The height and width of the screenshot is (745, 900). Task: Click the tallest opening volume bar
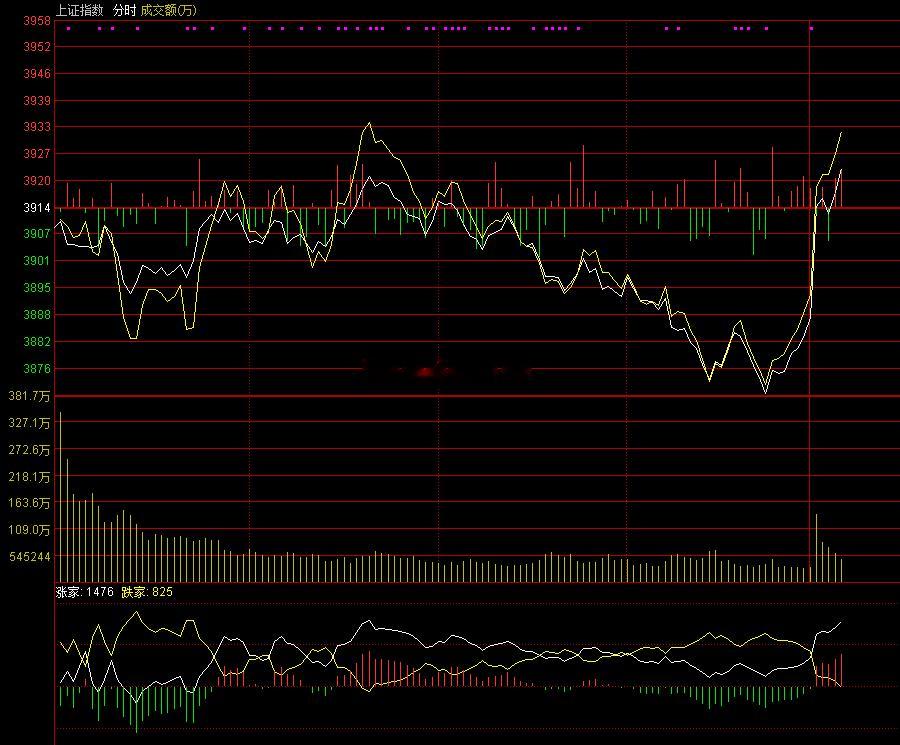[61, 497]
